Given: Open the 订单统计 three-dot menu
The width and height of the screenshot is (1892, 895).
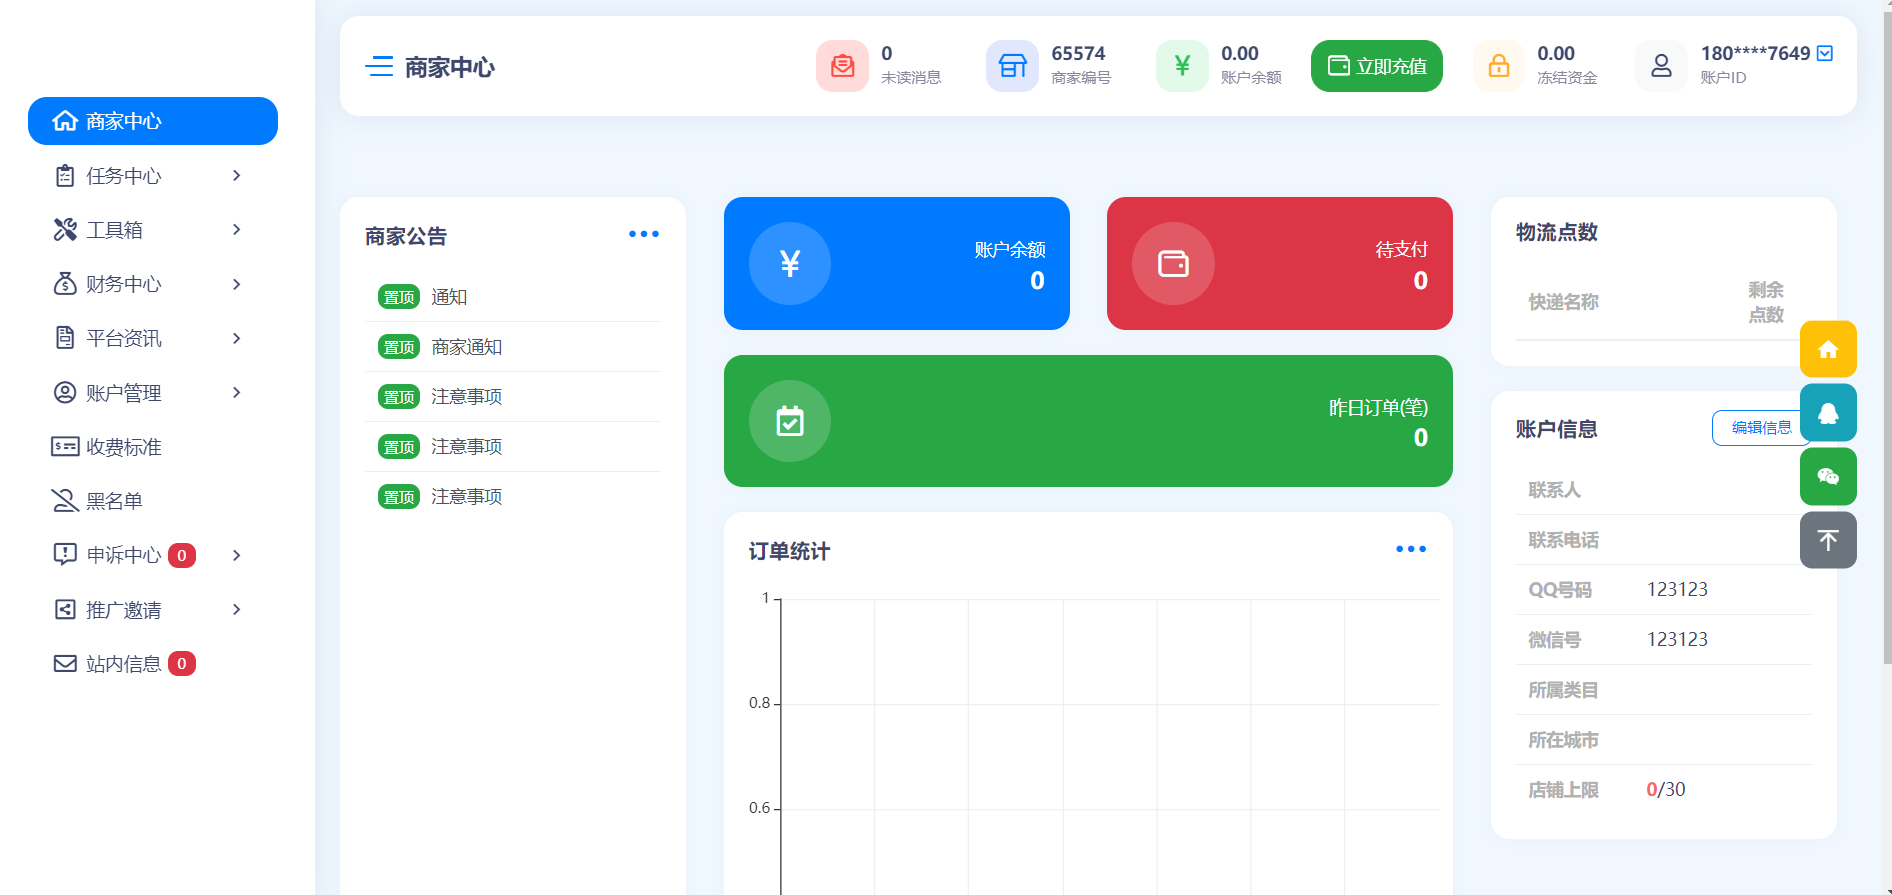Looking at the screenshot, I should tap(1411, 549).
